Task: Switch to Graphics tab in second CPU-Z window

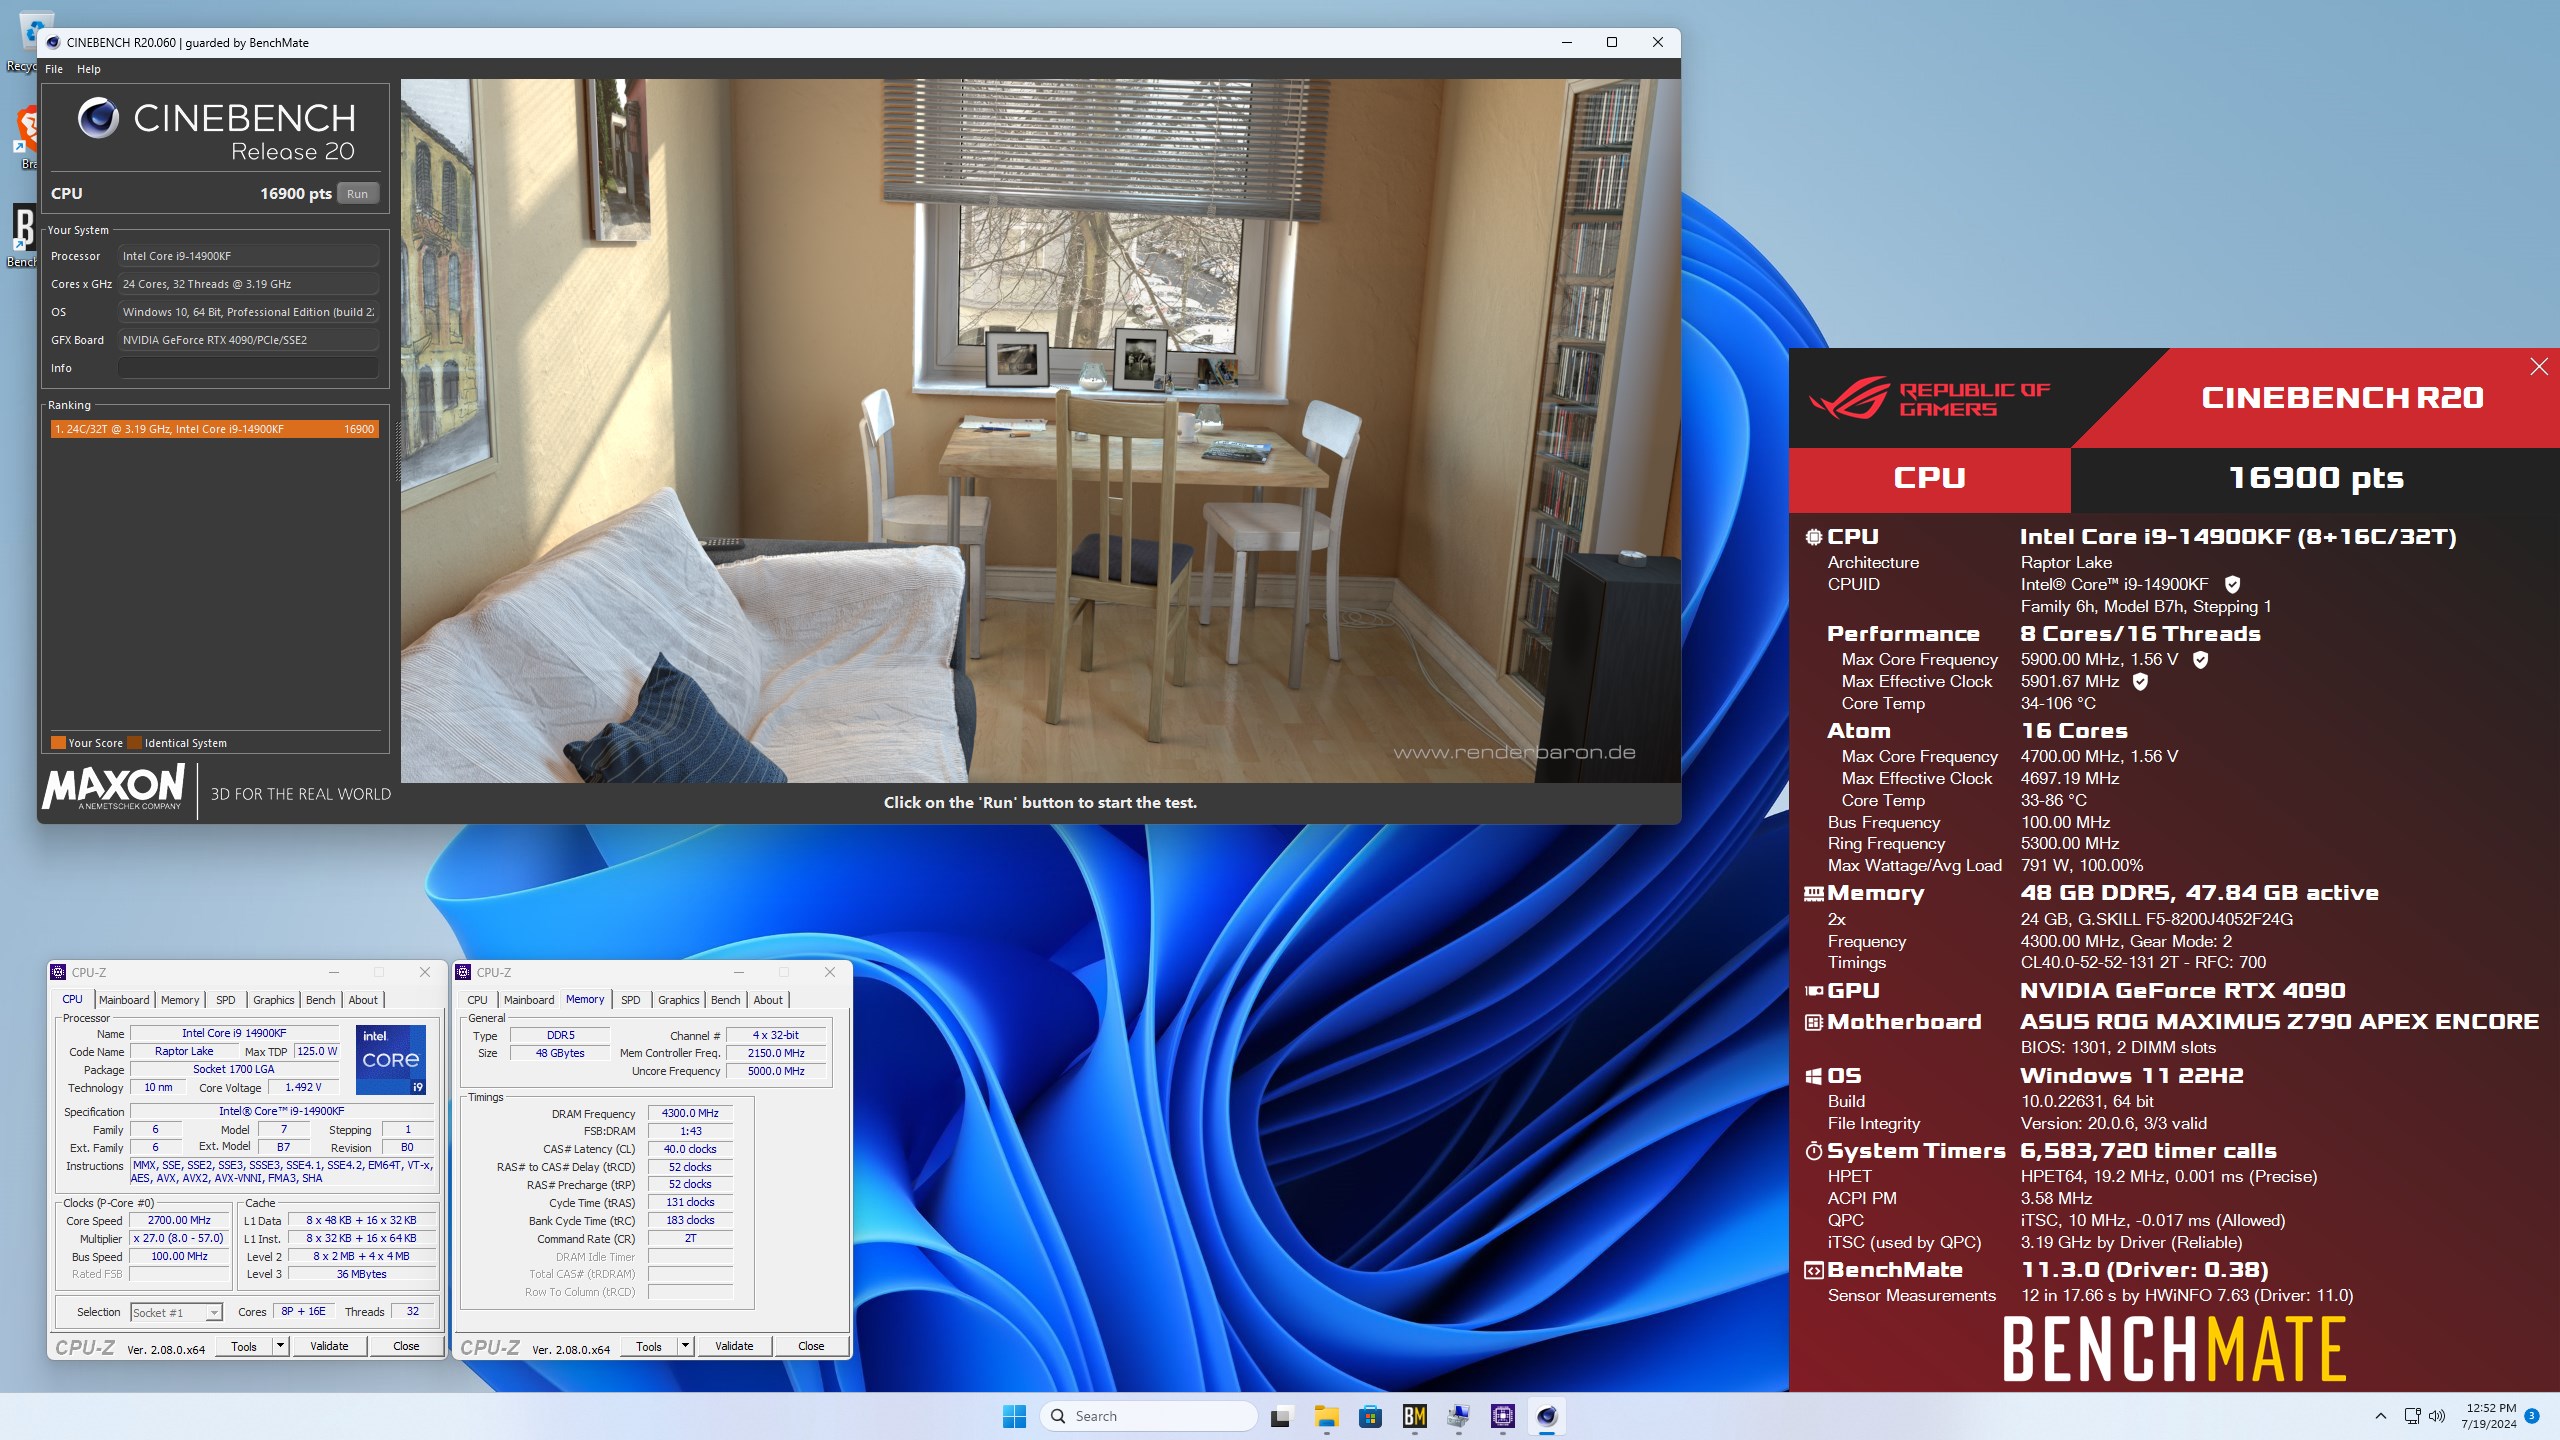Action: [x=679, y=1000]
